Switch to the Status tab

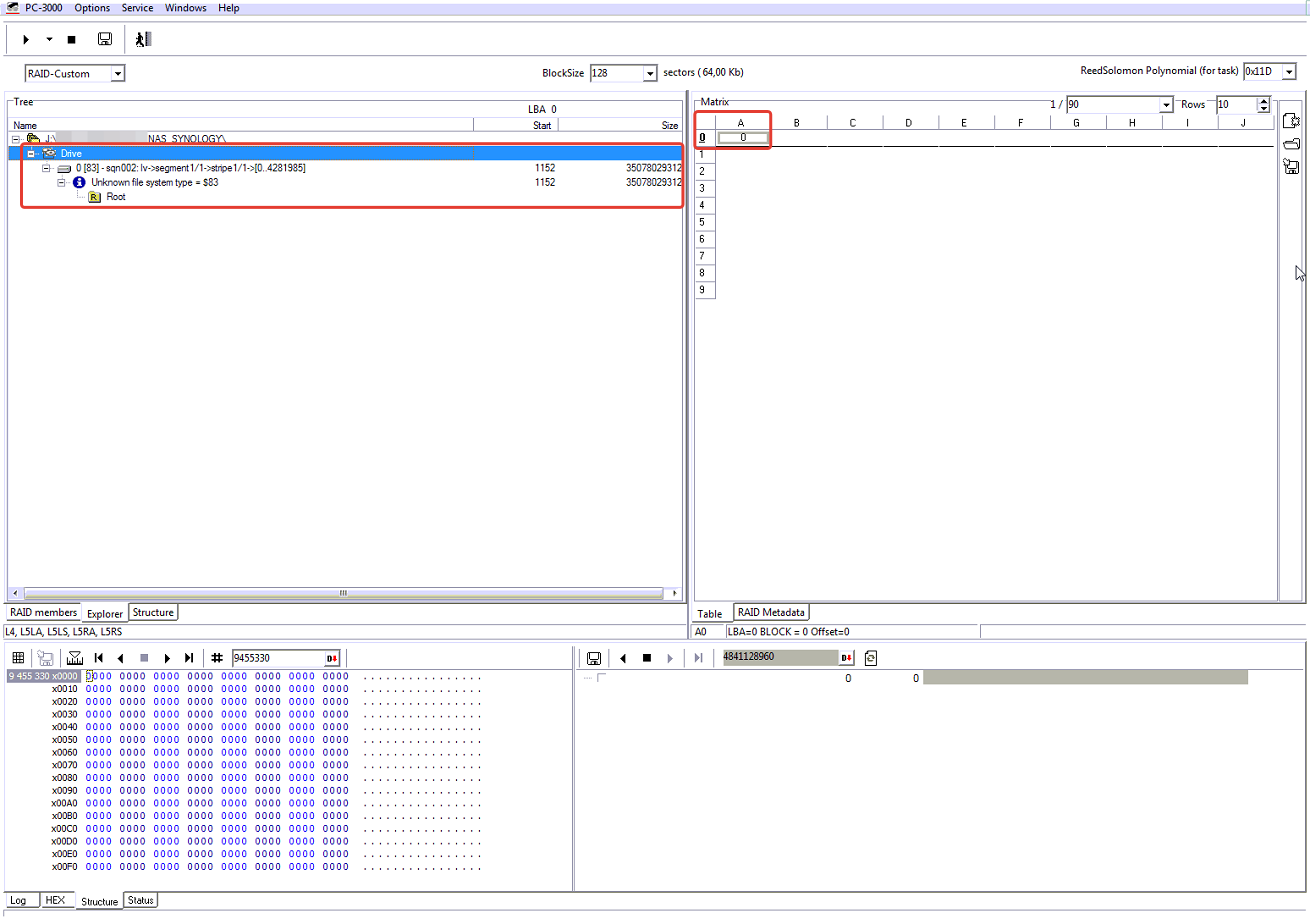tap(141, 900)
